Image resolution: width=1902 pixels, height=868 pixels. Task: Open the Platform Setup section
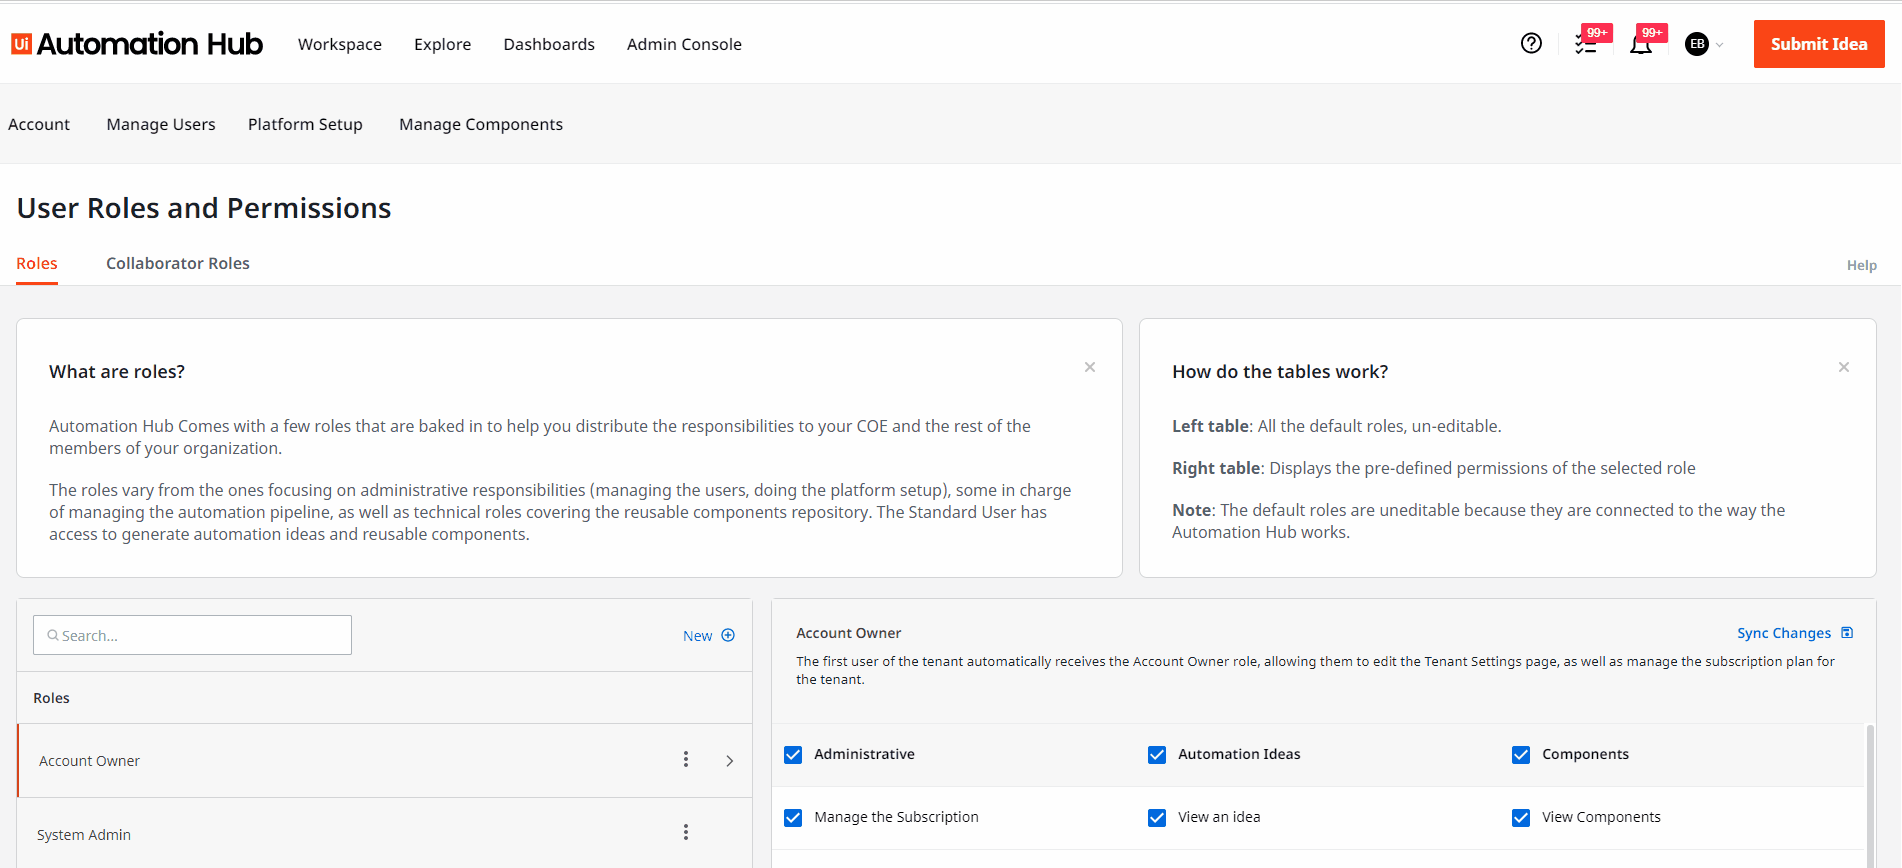[x=305, y=124]
